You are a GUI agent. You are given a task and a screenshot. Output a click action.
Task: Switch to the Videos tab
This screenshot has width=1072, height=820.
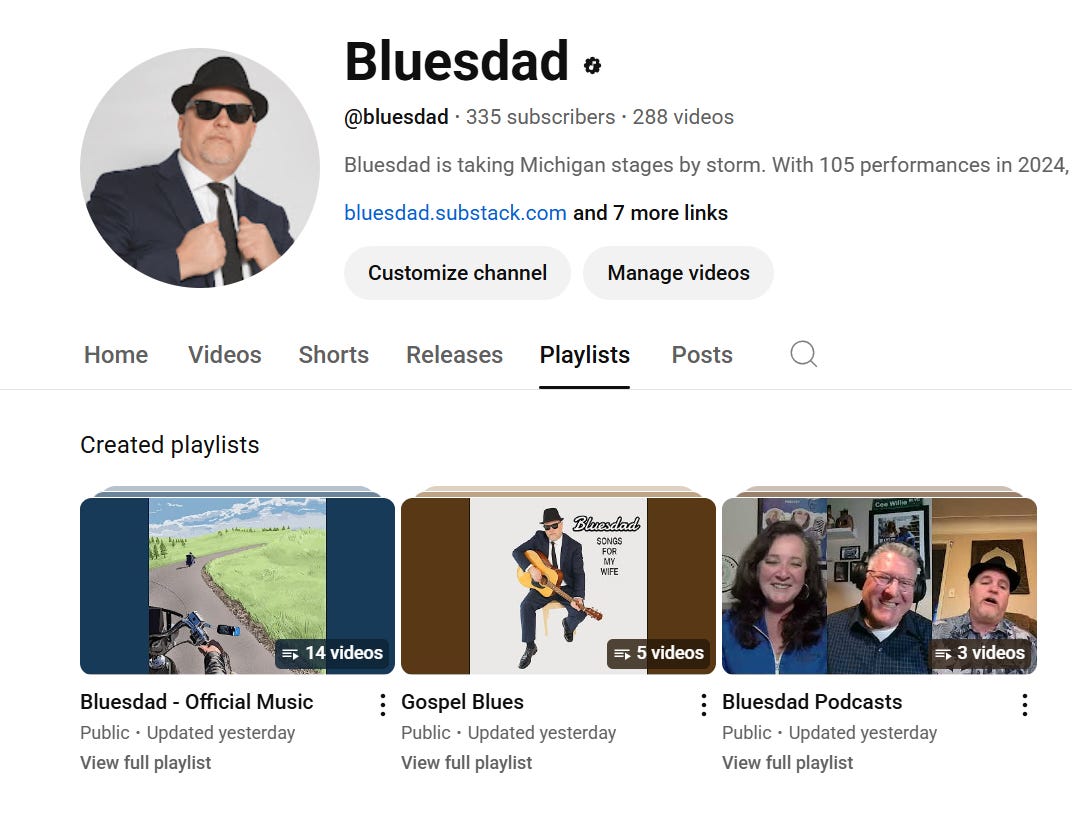[x=224, y=354]
